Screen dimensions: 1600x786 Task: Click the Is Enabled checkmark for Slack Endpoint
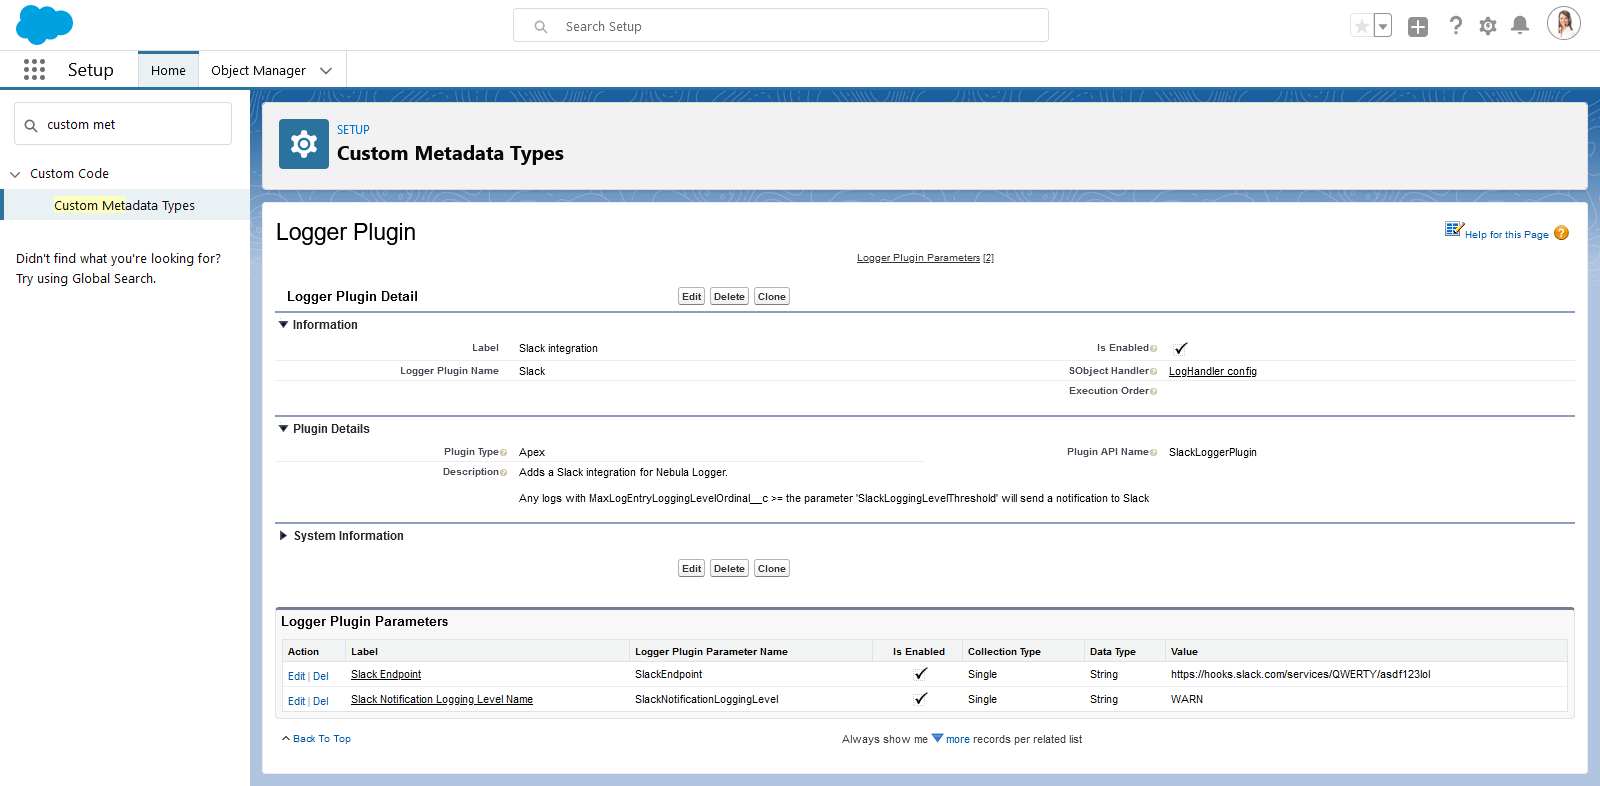[920, 674]
